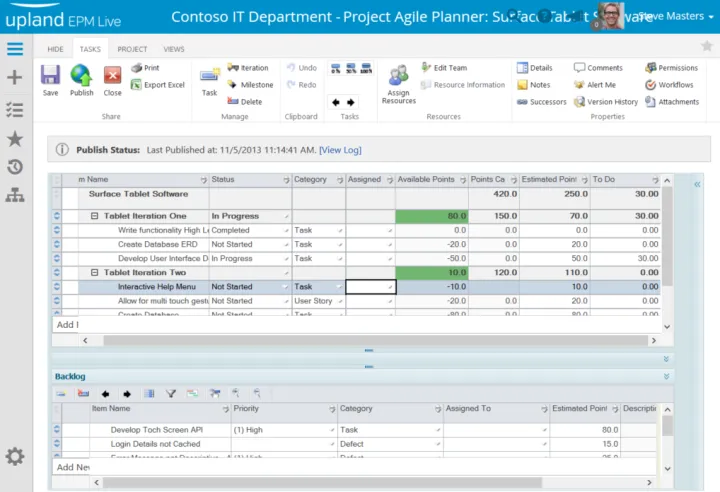
Task: Click the red Close icon
Action: (112, 75)
